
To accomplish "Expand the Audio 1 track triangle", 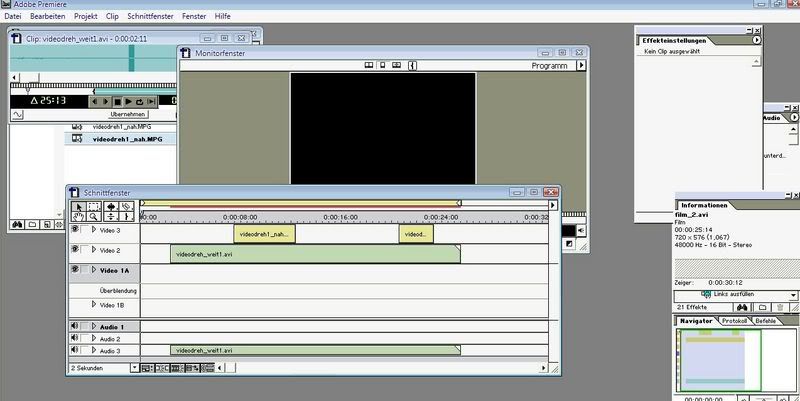I will pyautogui.click(x=94, y=326).
